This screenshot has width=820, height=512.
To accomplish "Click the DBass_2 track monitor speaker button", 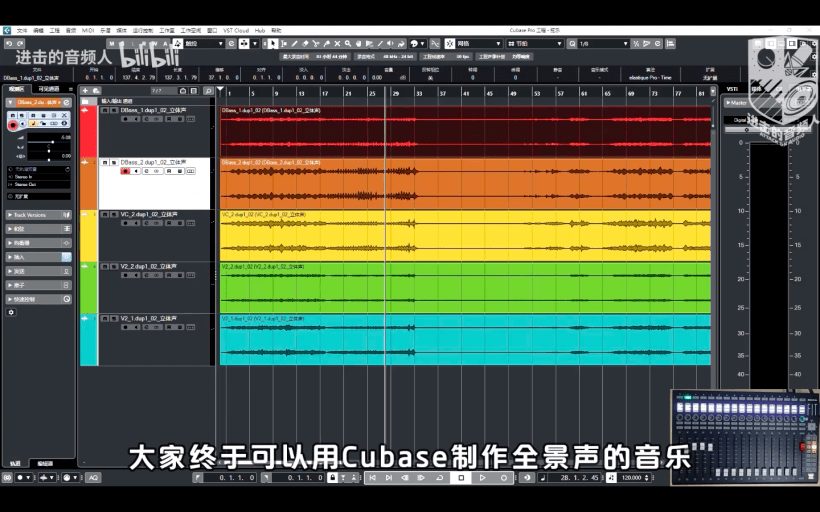I will coord(136,171).
